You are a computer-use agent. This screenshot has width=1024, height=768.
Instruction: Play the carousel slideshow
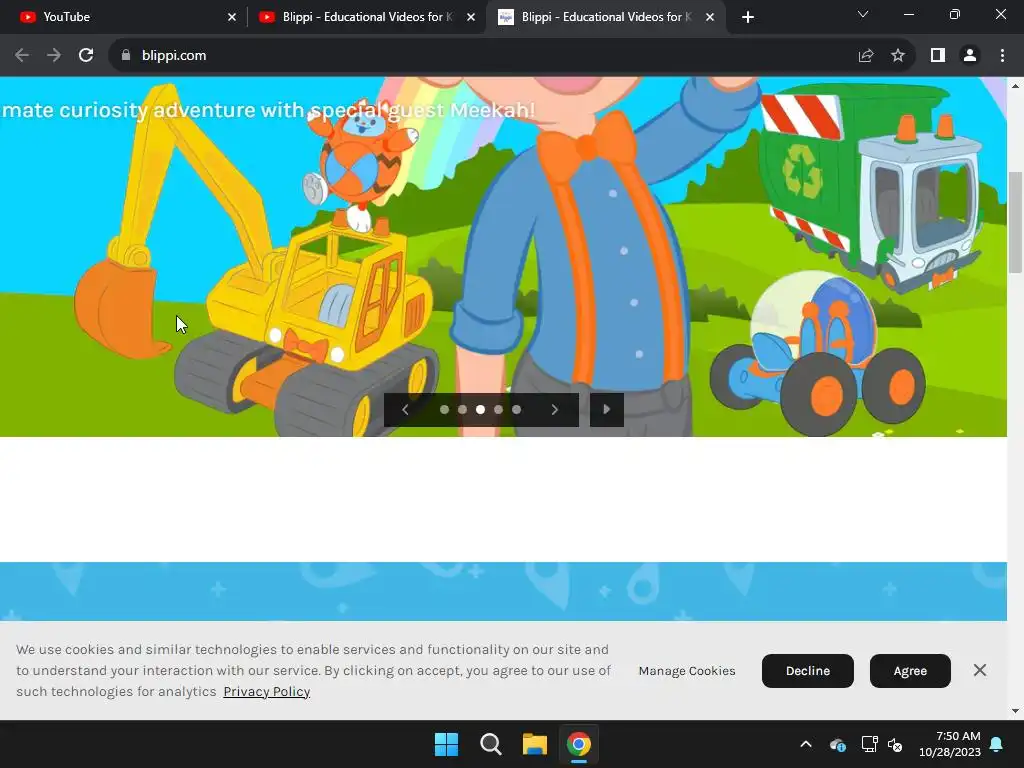coord(607,409)
